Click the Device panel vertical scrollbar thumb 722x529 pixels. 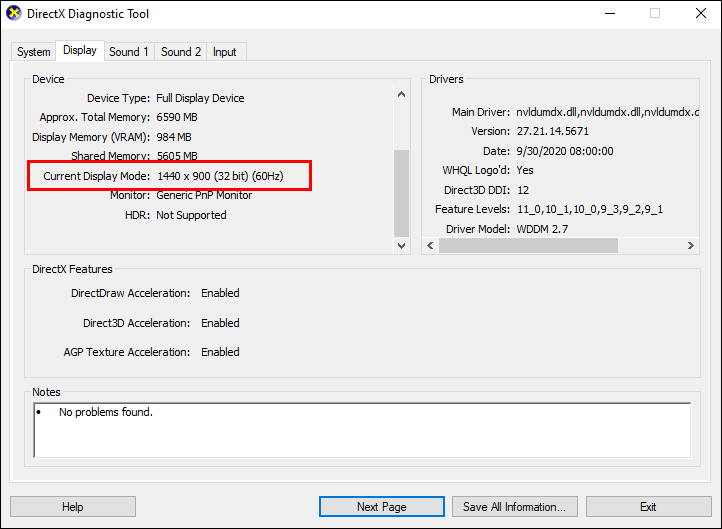402,193
